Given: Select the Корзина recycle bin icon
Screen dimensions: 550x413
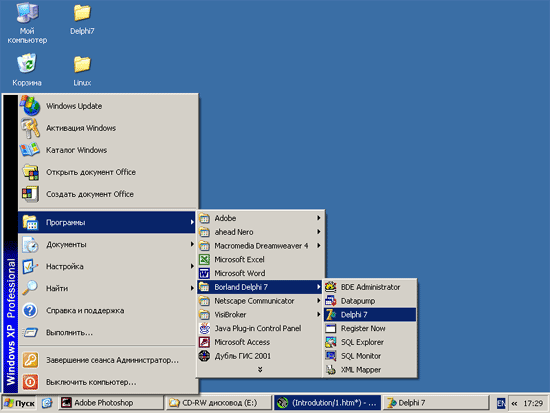Looking at the screenshot, I should click(27, 63).
